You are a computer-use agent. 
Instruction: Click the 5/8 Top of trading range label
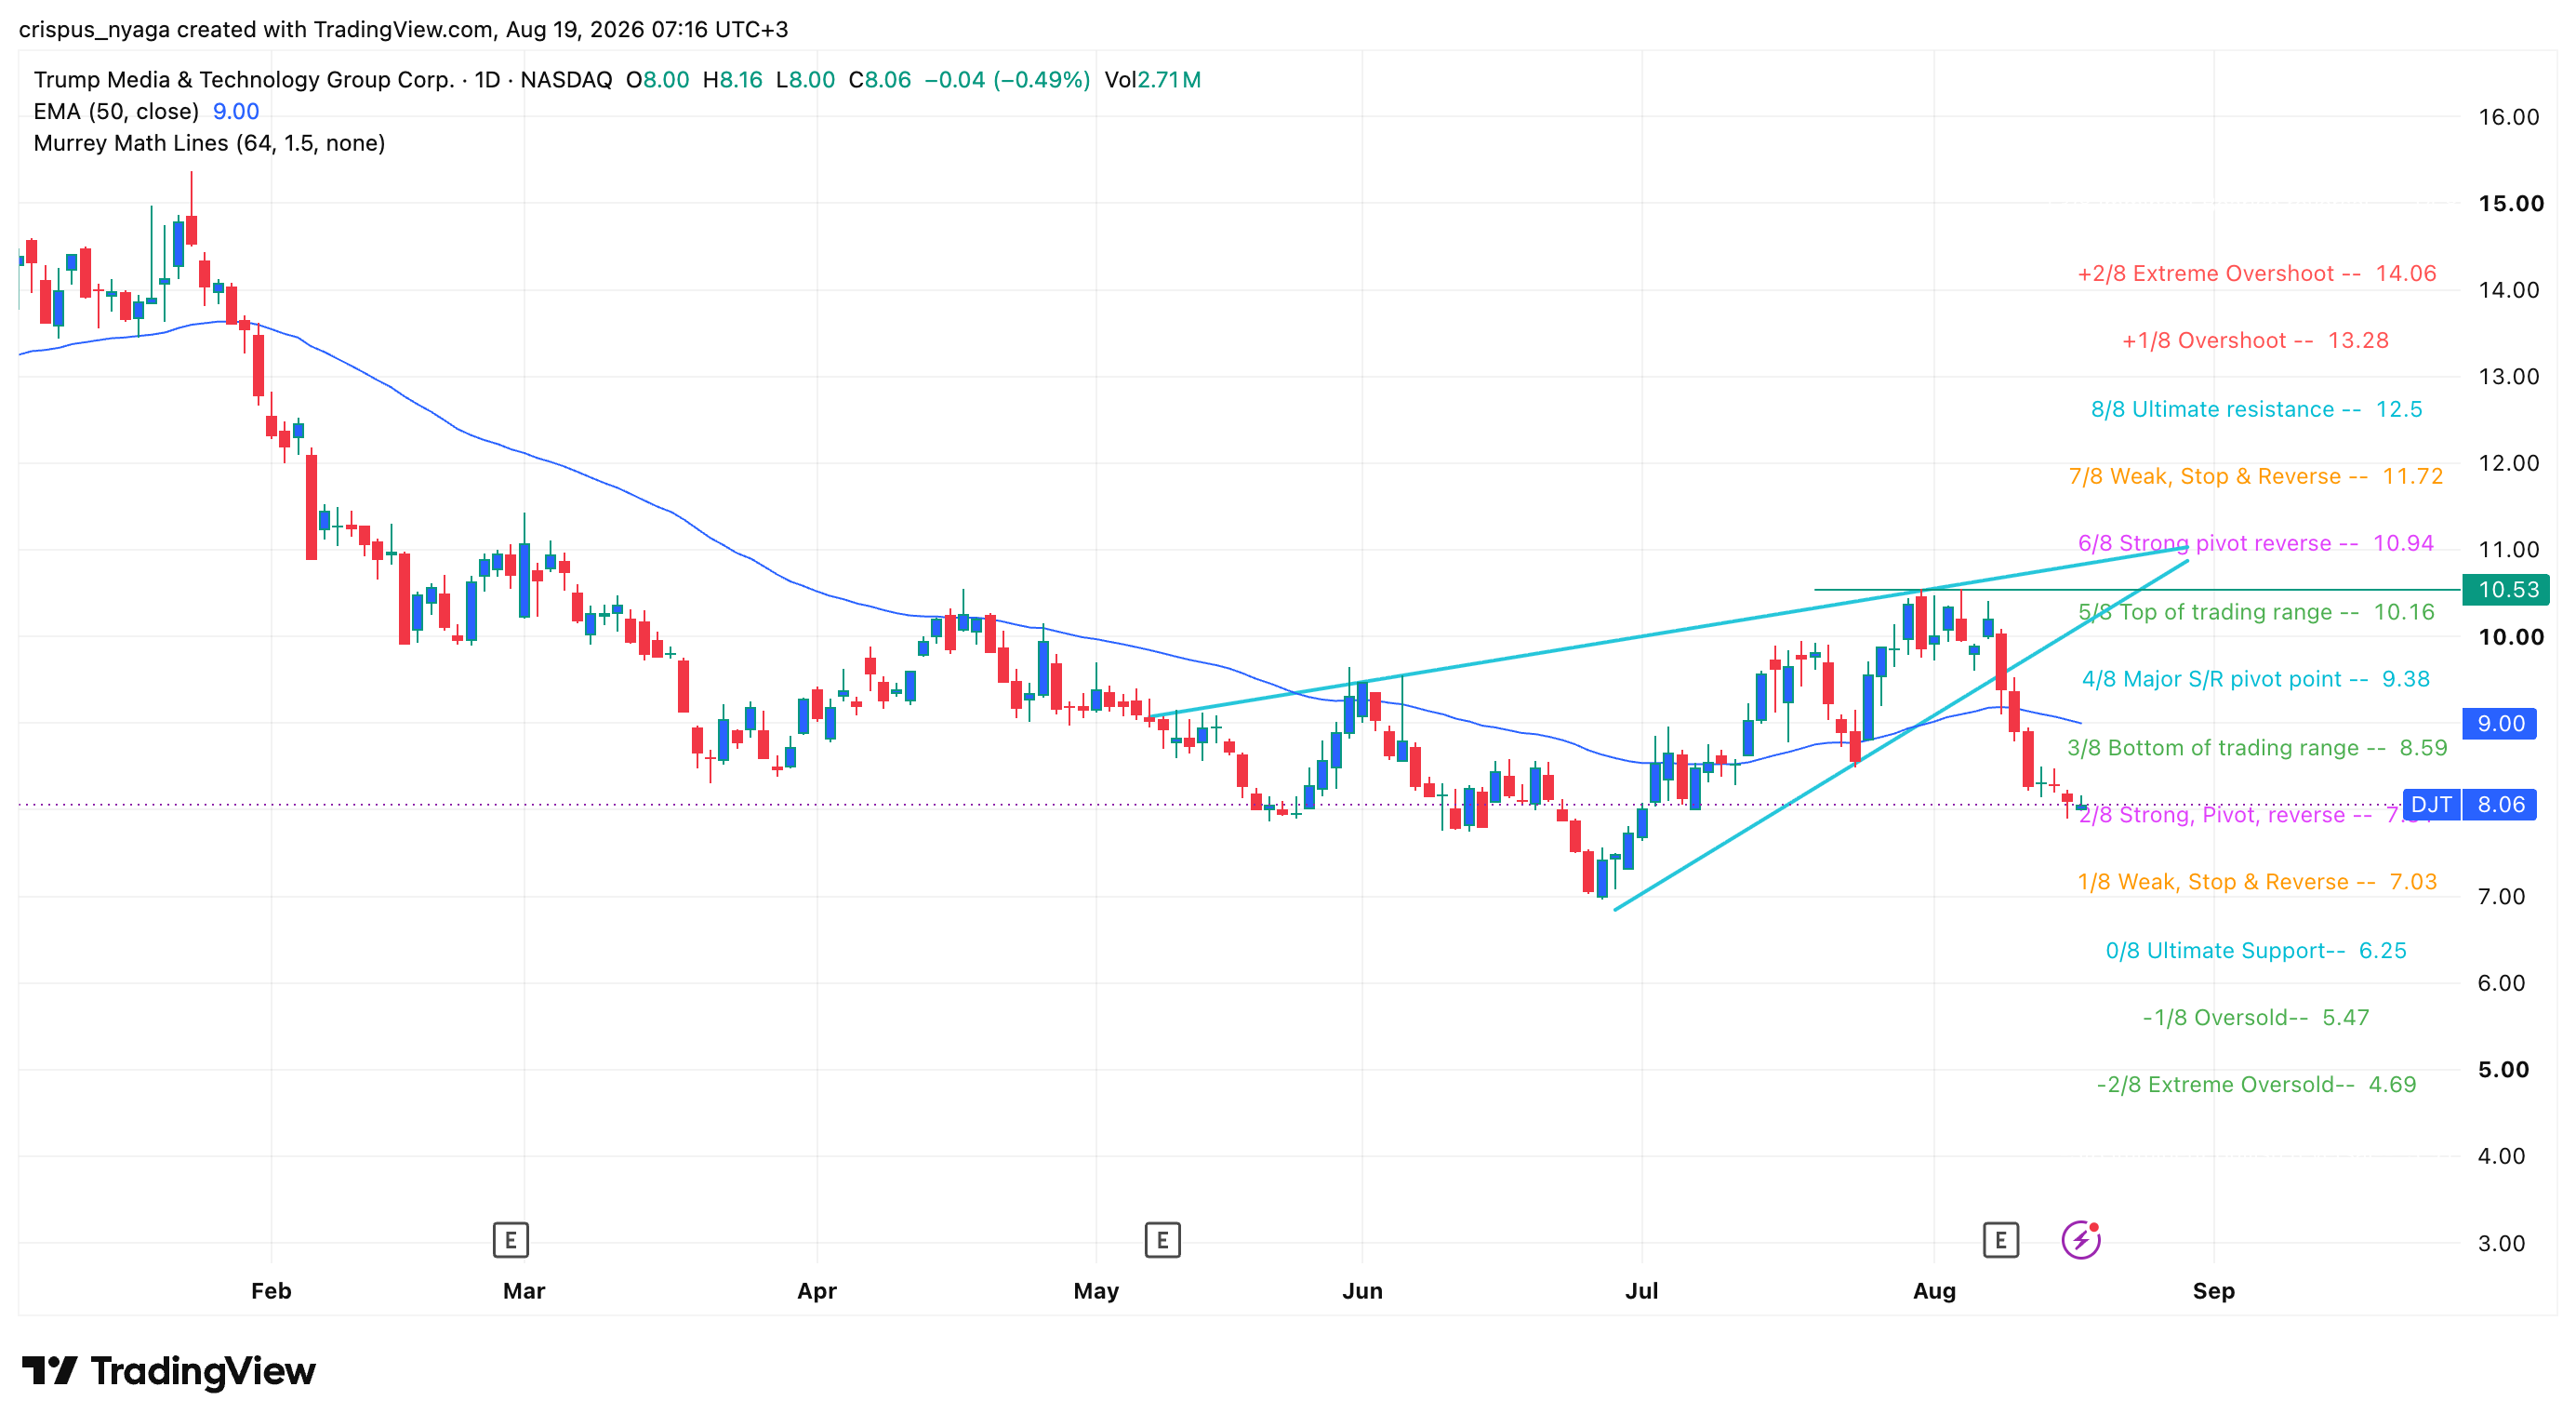tap(2256, 613)
